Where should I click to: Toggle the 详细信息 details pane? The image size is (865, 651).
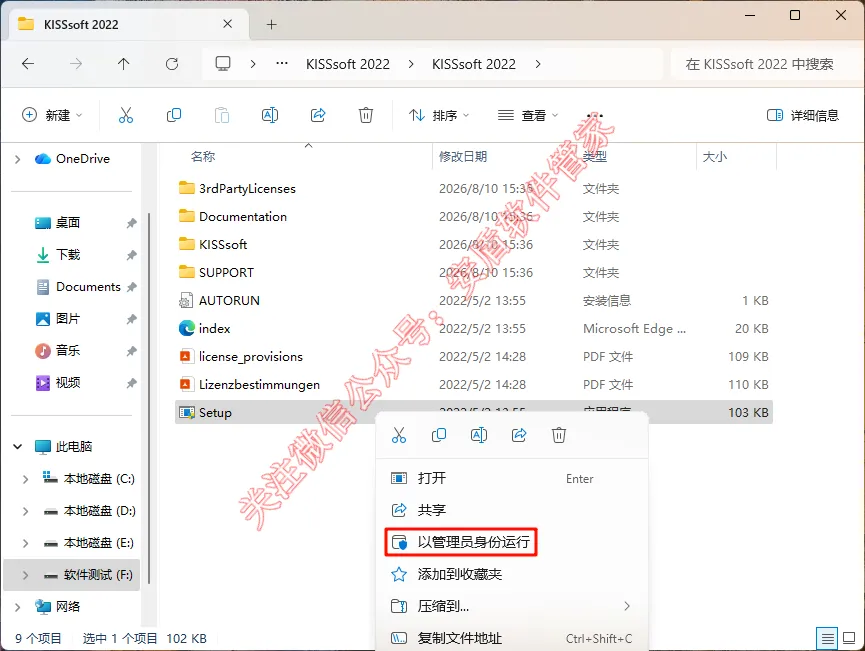click(803, 115)
